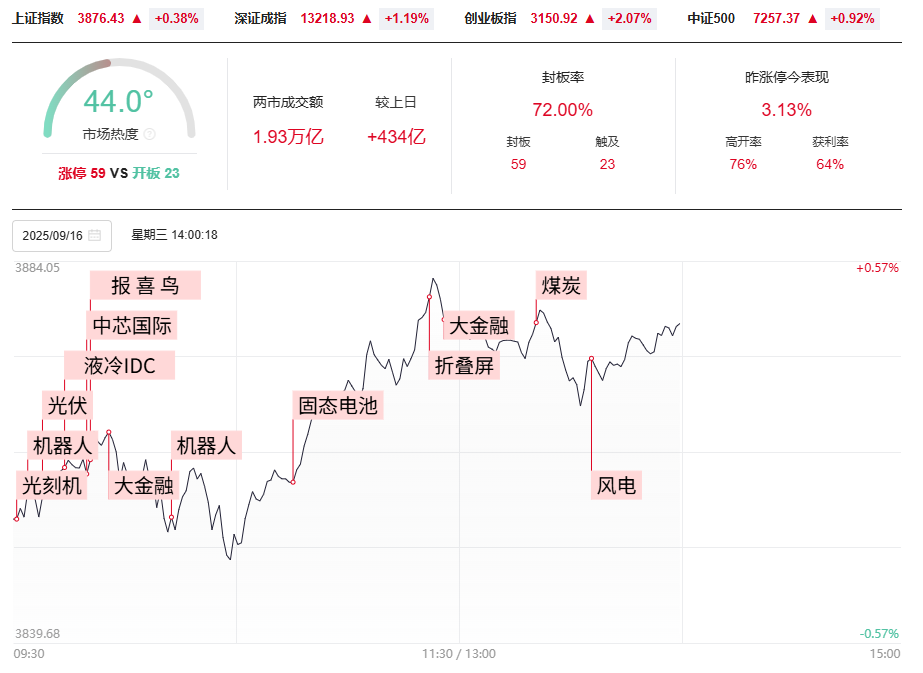923x673 pixels.
Task: Click the 报喜鸟 marker label on chart
Action: click(x=145, y=286)
